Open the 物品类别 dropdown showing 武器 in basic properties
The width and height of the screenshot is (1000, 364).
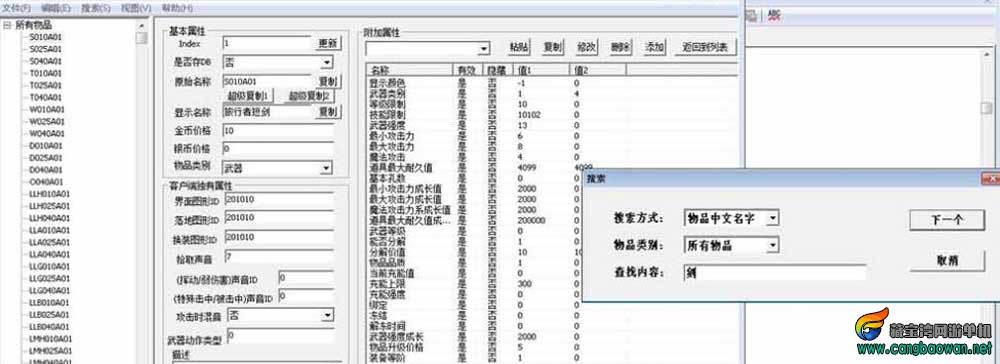pyautogui.click(x=326, y=168)
